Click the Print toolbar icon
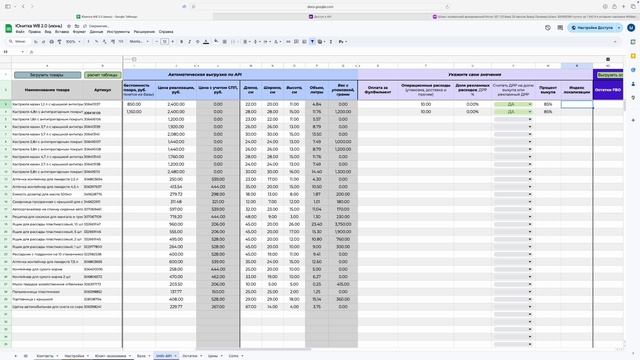The height and width of the screenshot is (360, 640). pyautogui.click(x=51, y=42)
